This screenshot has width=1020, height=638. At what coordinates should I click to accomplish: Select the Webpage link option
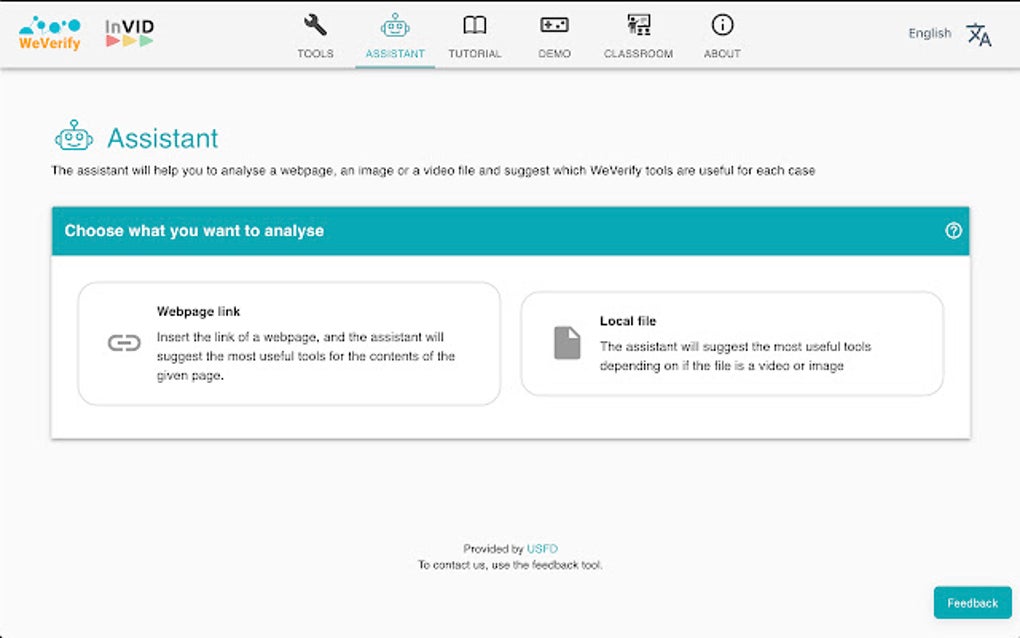tap(288, 344)
